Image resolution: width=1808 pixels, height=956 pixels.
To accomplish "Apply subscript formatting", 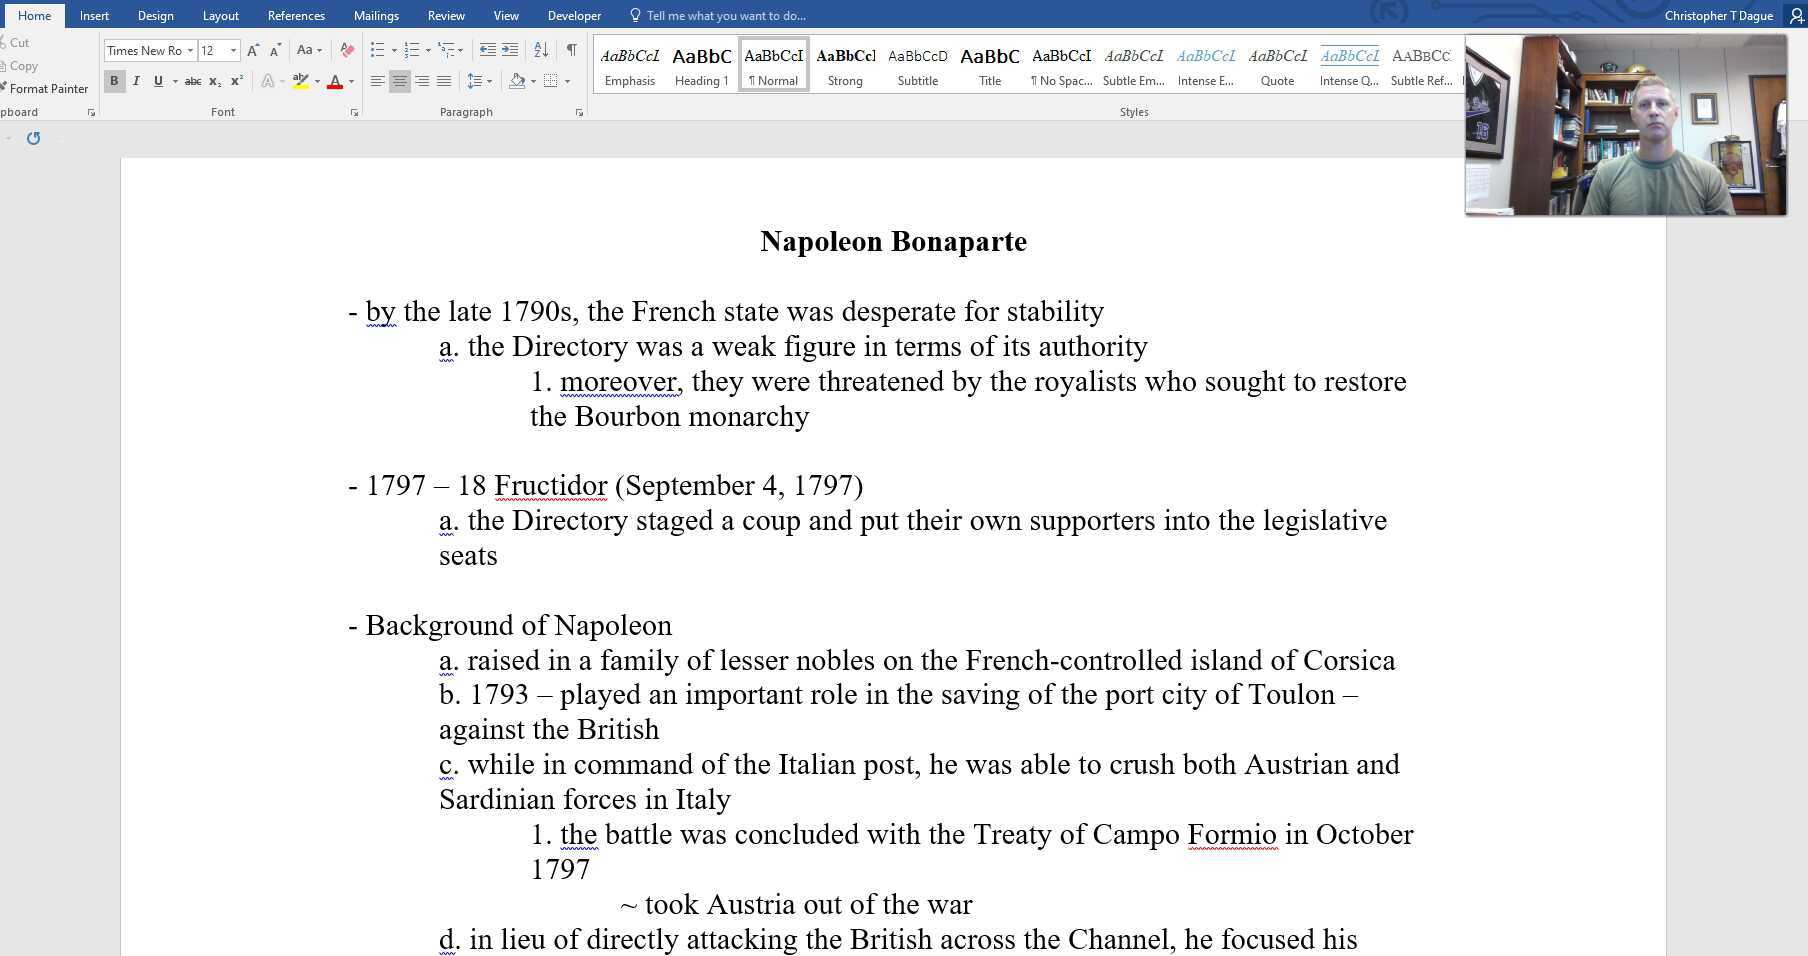I will pos(215,81).
